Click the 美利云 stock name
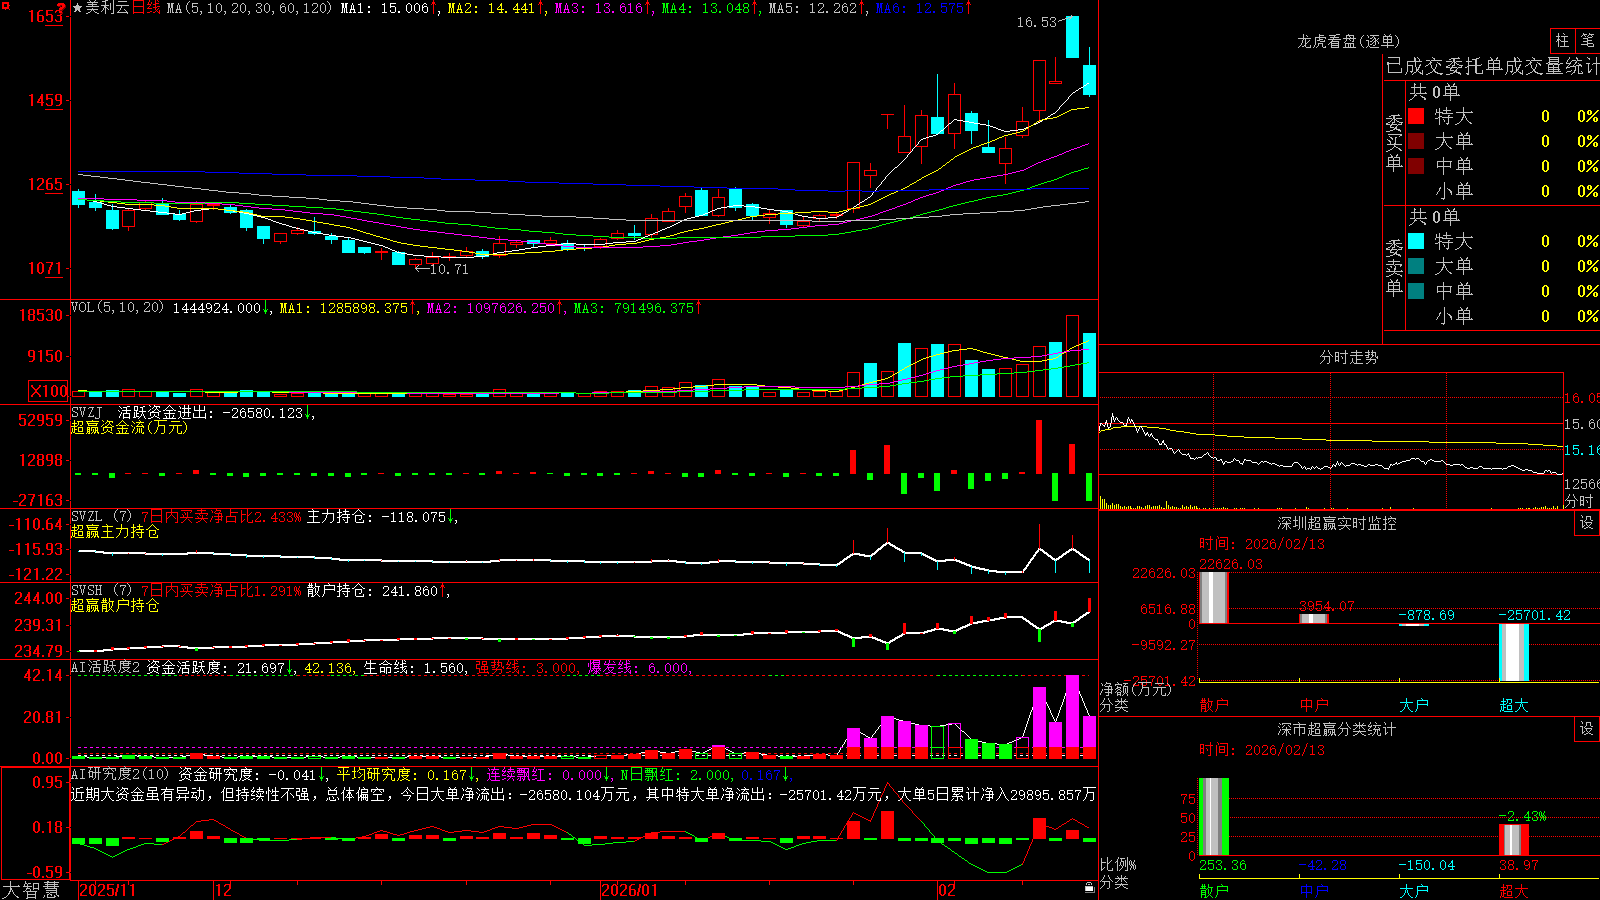Image resolution: width=1600 pixels, height=900 pixels. 108,8
